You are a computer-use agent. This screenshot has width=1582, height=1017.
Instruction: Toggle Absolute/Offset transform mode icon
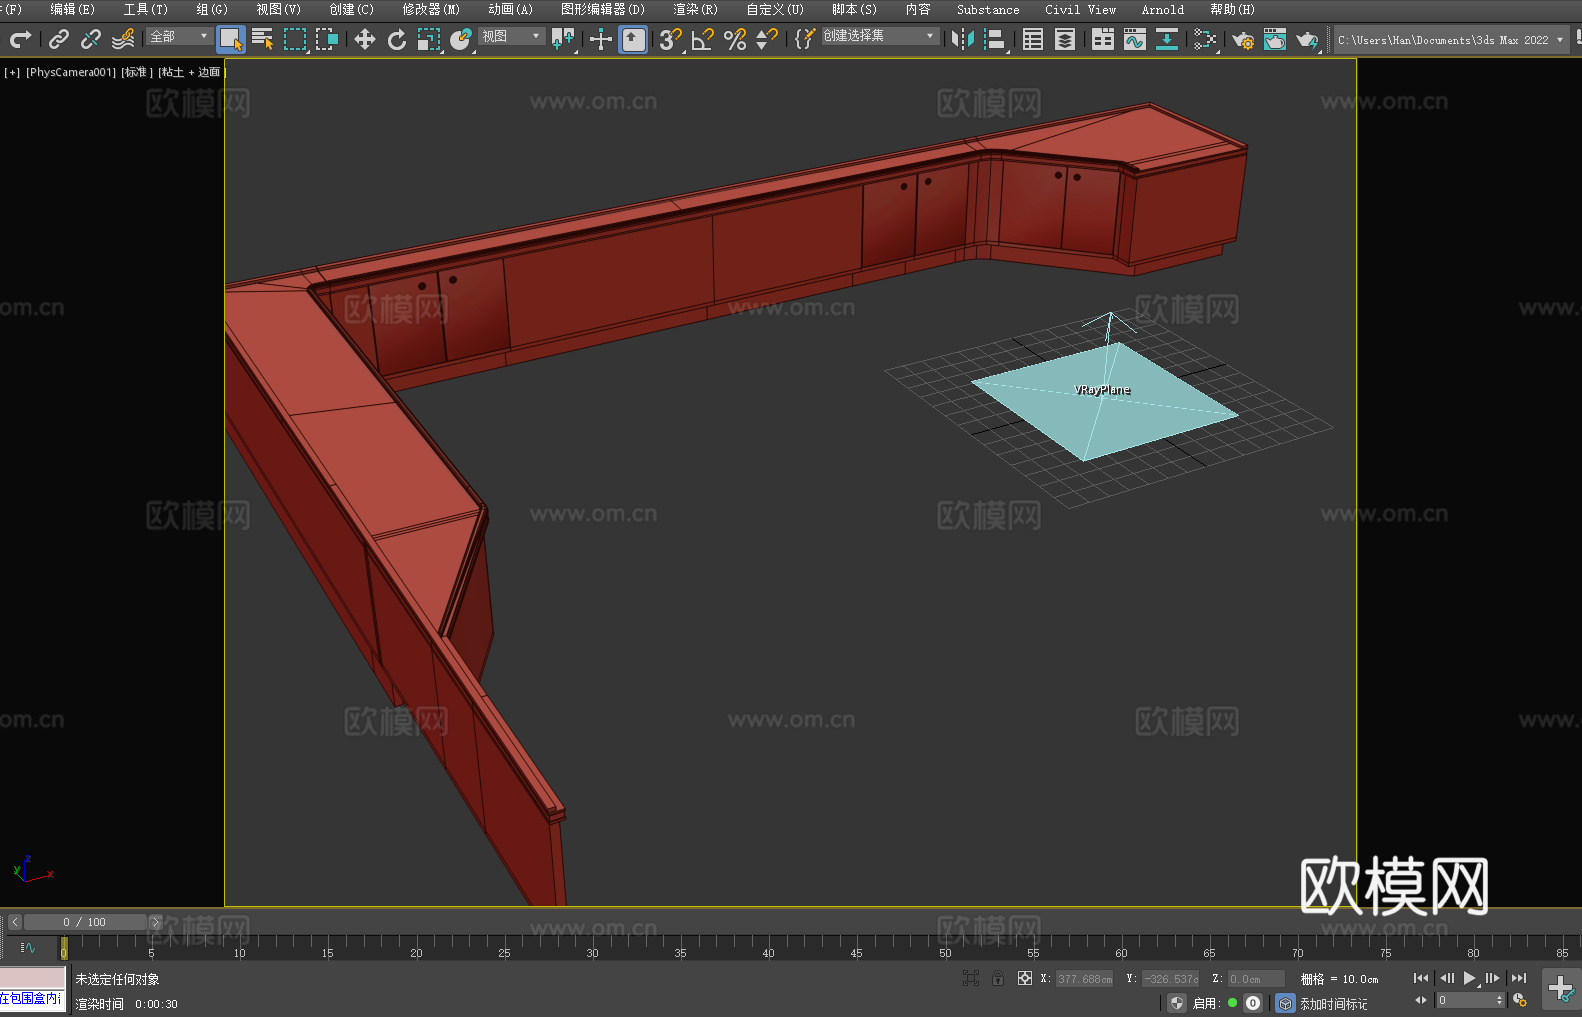point(1024,978)
